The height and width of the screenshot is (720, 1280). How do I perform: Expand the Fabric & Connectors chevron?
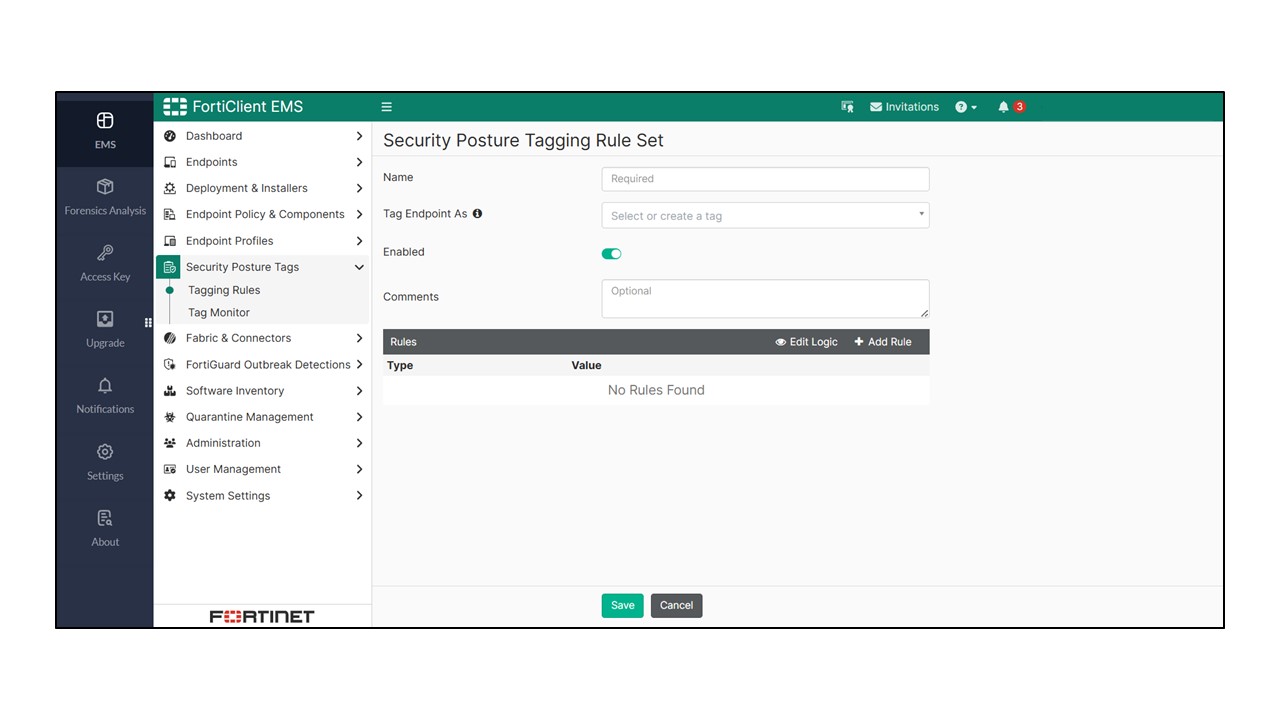point(359,338)
